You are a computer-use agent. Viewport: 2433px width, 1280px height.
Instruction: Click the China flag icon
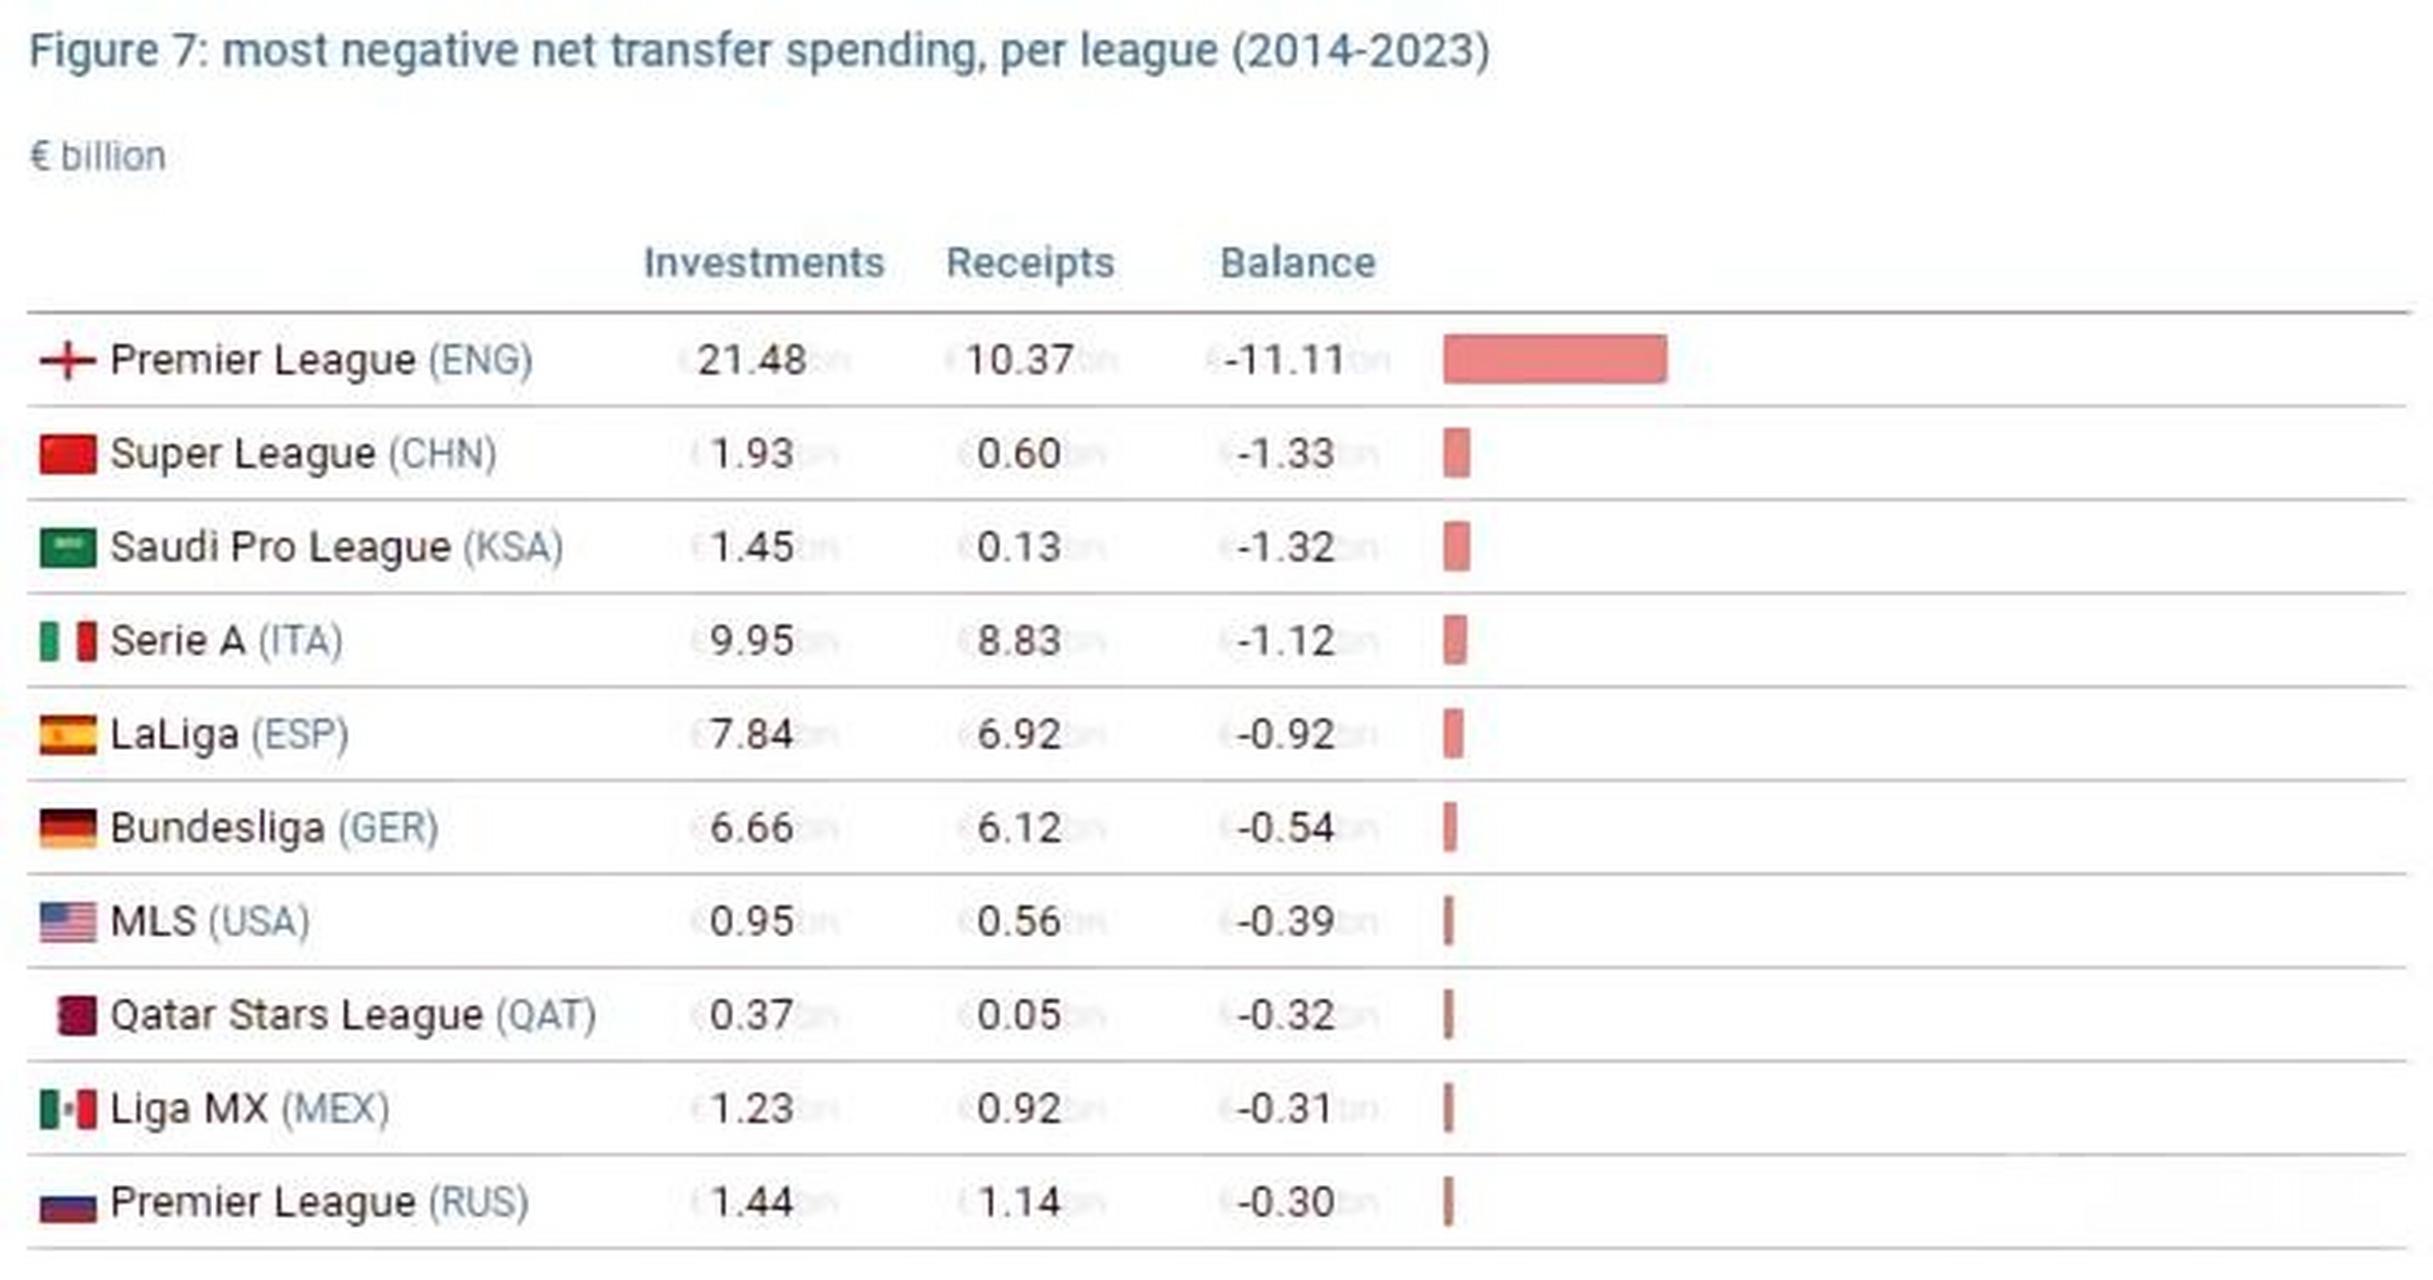pyautogui.click(x=67, y=454)
